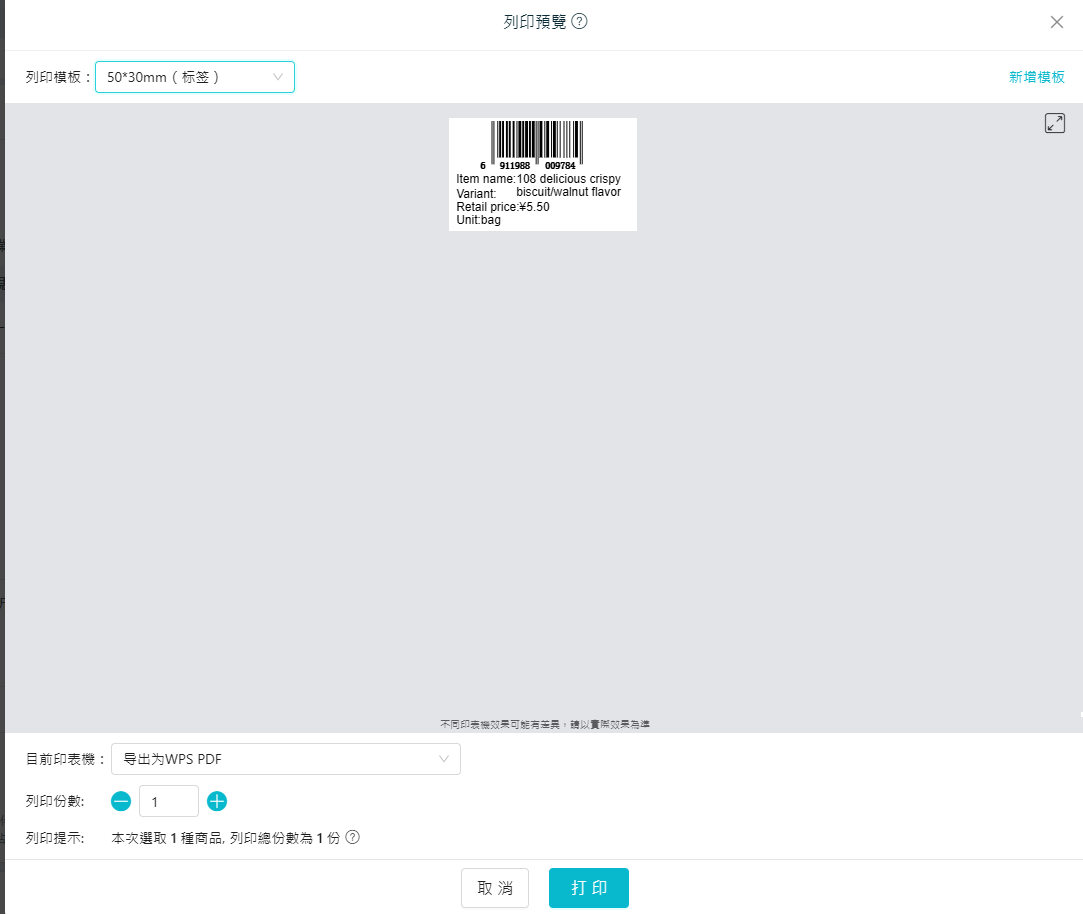Click the help icon after 列印提示 text

pos(352,838)
